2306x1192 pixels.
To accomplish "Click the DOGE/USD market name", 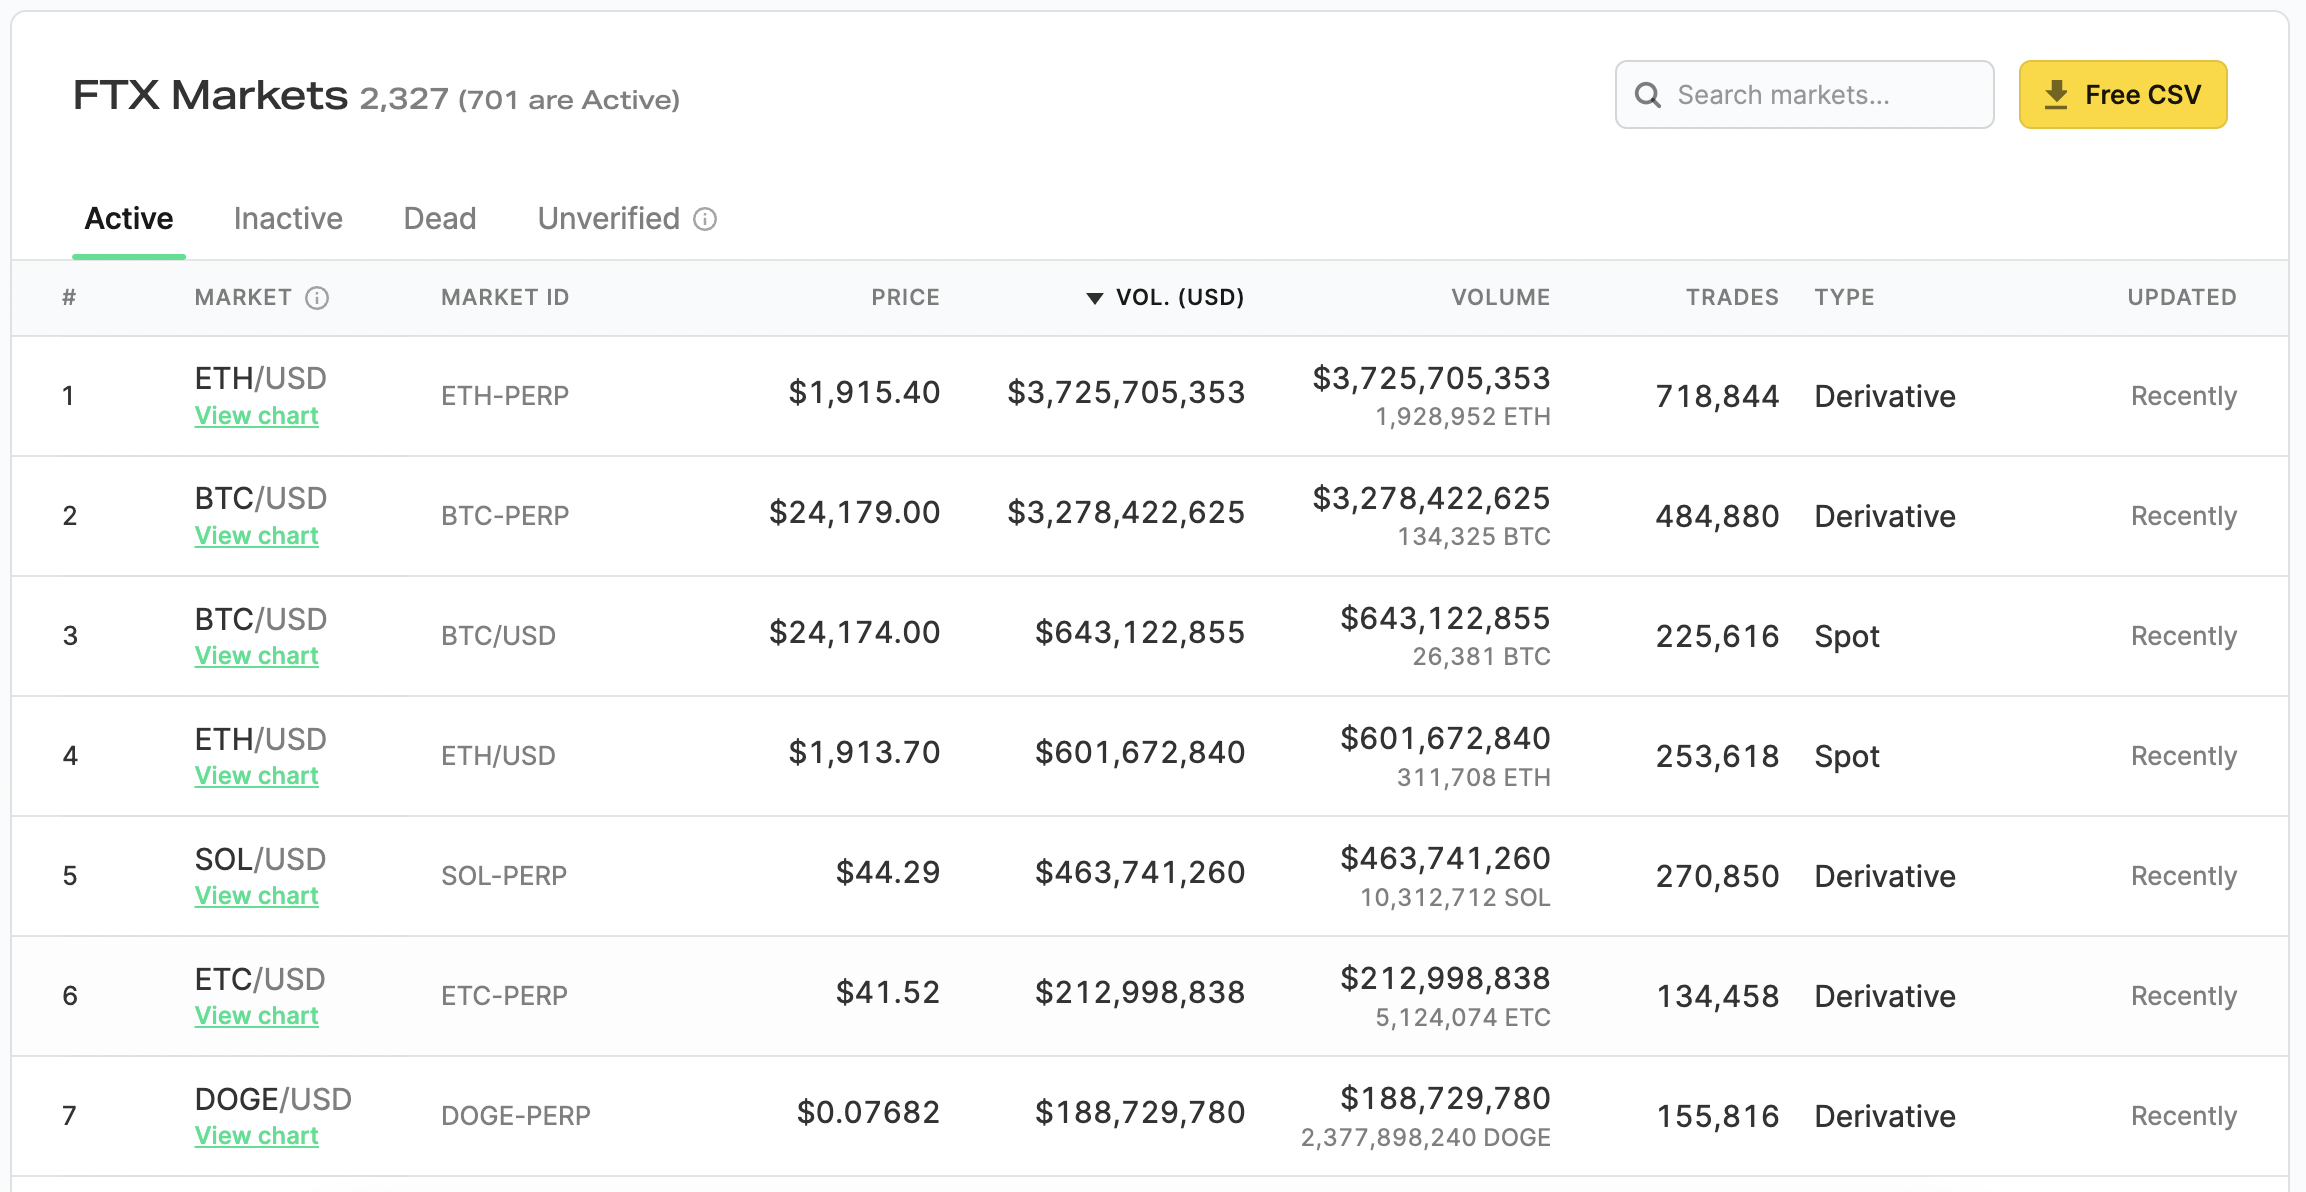I will pos(273,1099).
